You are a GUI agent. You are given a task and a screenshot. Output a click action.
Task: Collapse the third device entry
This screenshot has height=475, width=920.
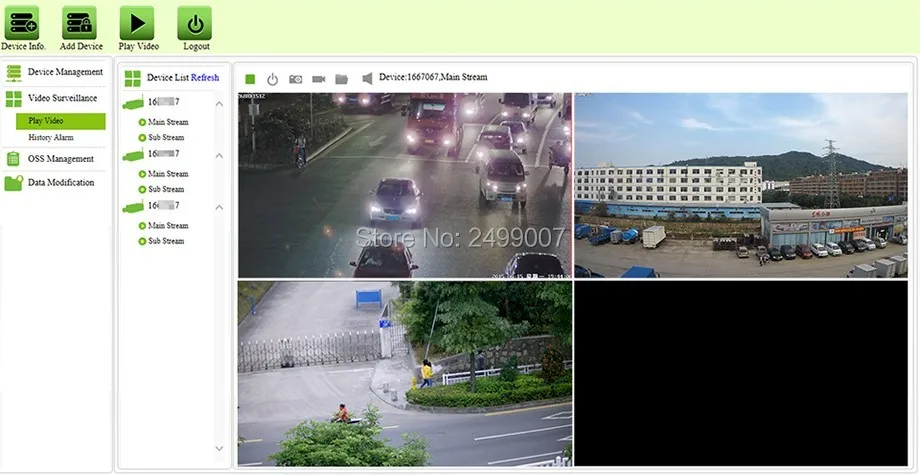point(219,207)
